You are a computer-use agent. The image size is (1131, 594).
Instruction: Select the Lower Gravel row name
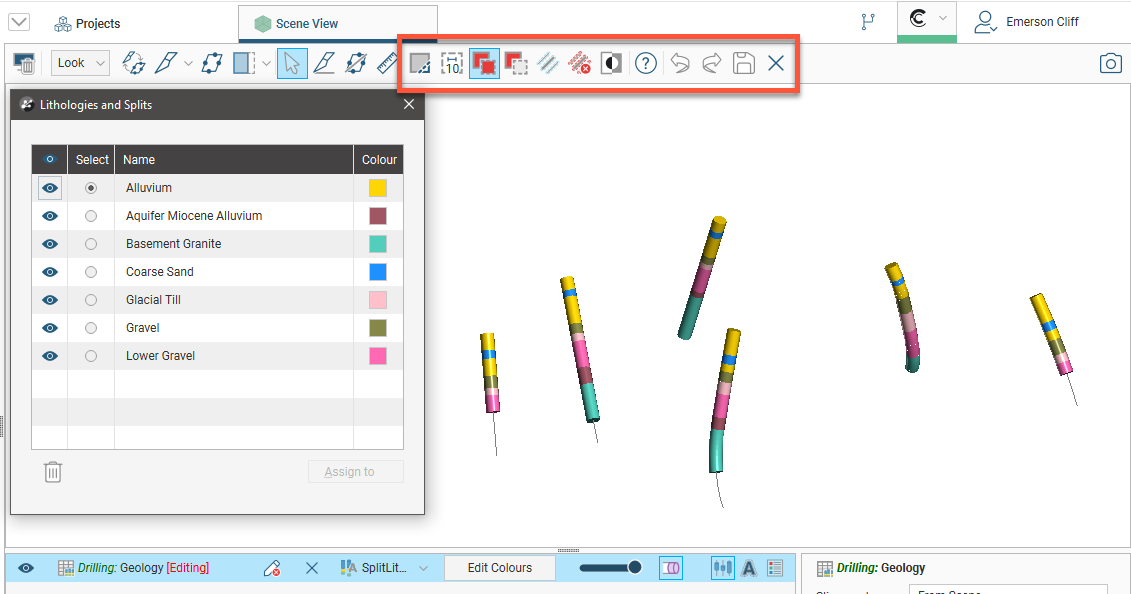[x=161, y=356]
